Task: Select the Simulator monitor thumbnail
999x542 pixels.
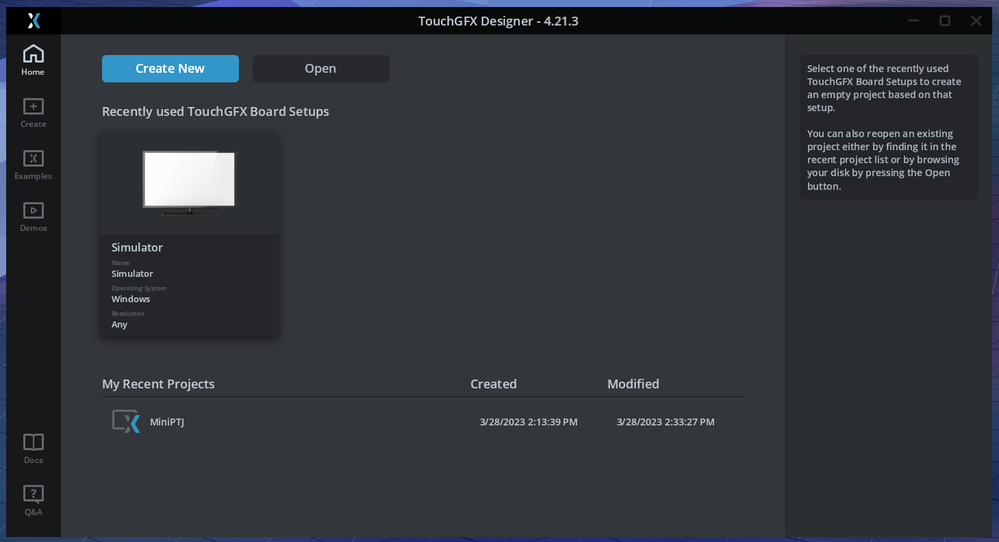Action: [x=189, y=183]
